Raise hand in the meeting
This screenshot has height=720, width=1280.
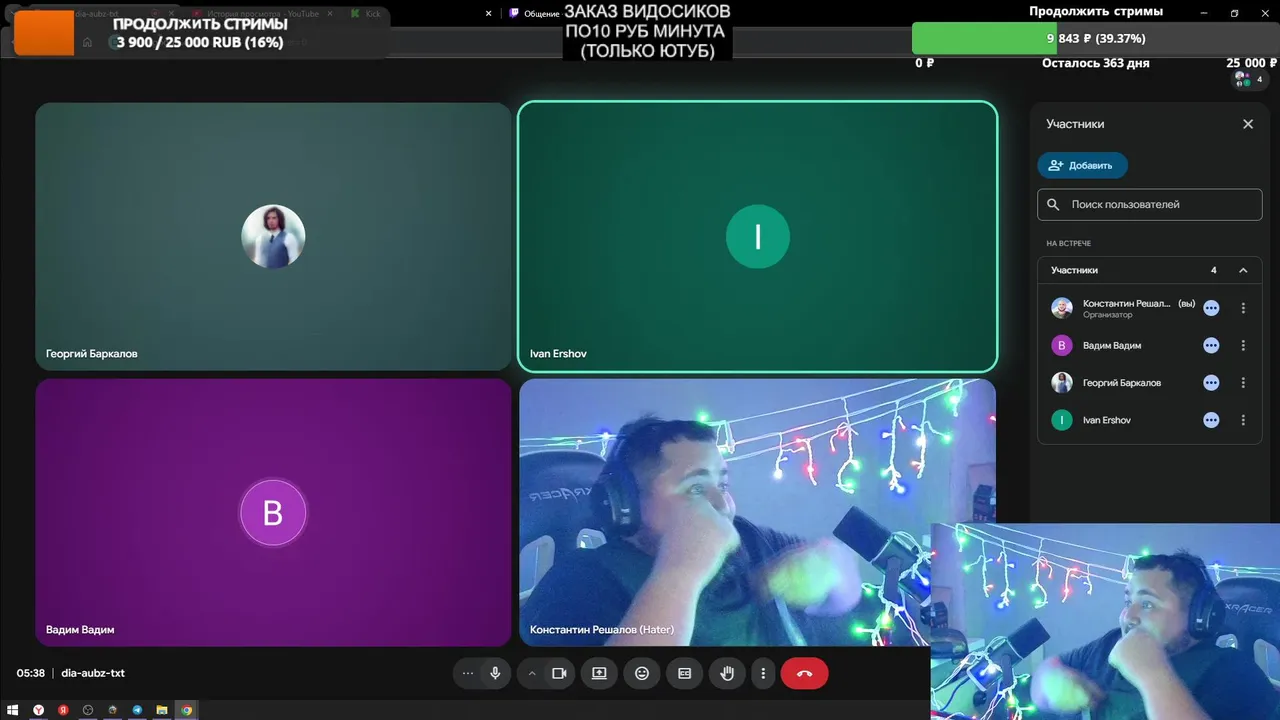click(727, 674)
